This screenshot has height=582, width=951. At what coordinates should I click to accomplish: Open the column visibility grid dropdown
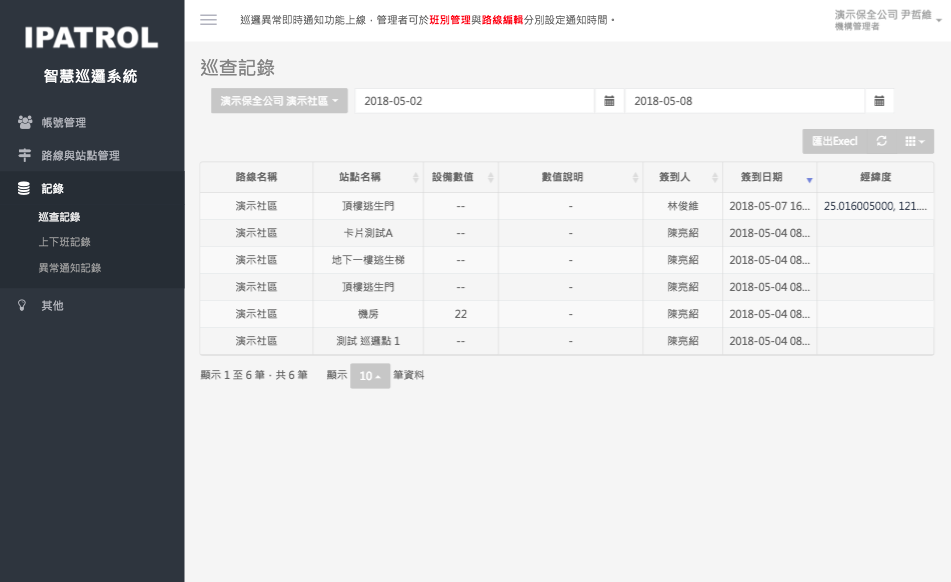pos(915,142)
